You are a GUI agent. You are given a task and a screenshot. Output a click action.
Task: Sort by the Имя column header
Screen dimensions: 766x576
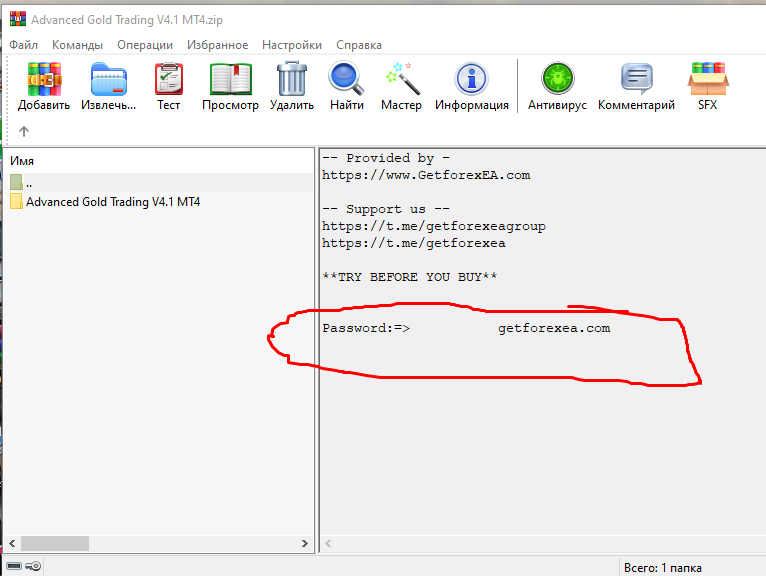(x=22, y=161)
